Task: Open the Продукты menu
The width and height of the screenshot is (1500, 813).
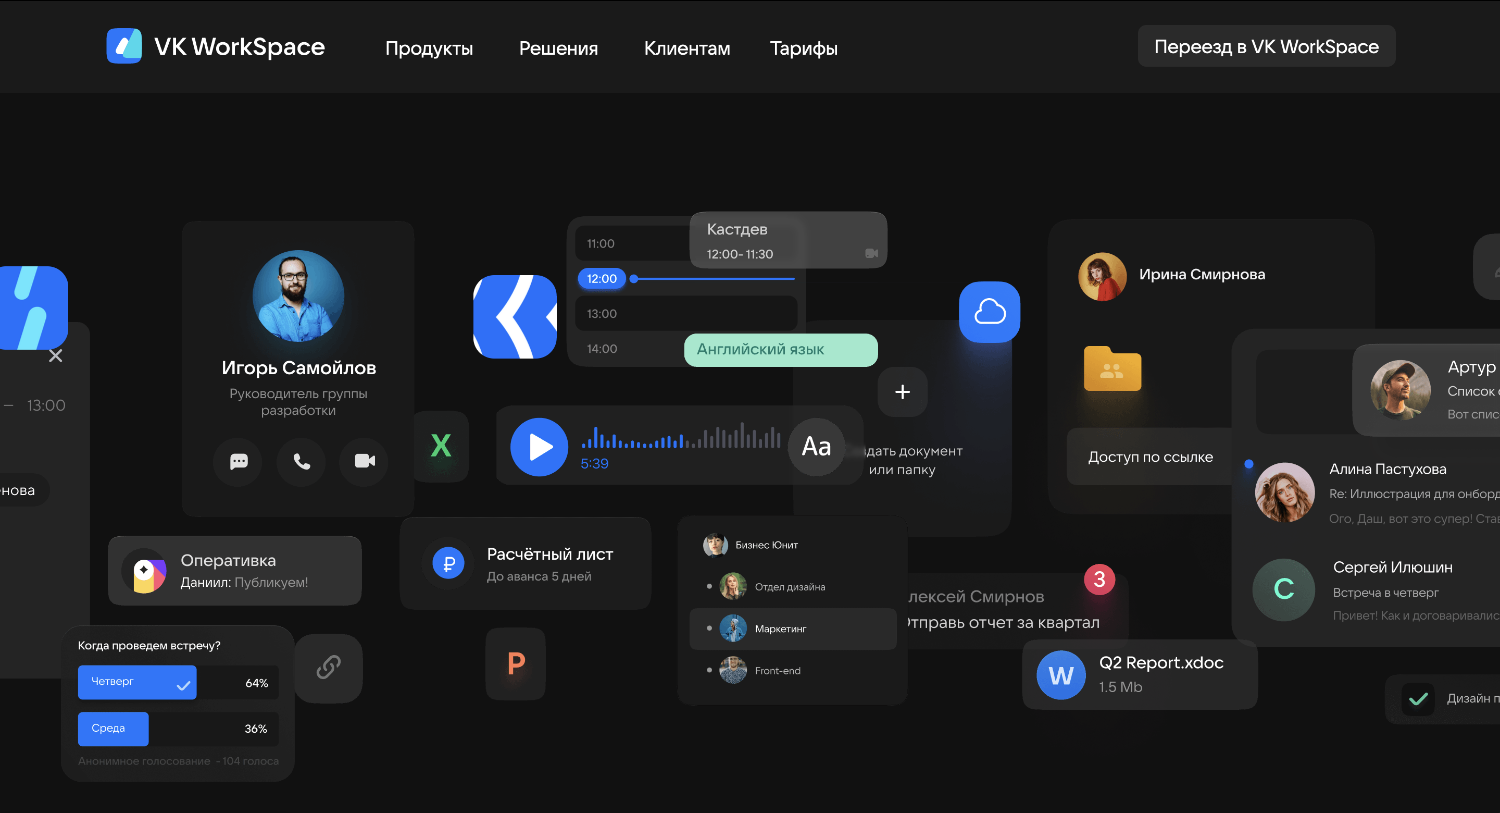Action: point(429,48)
